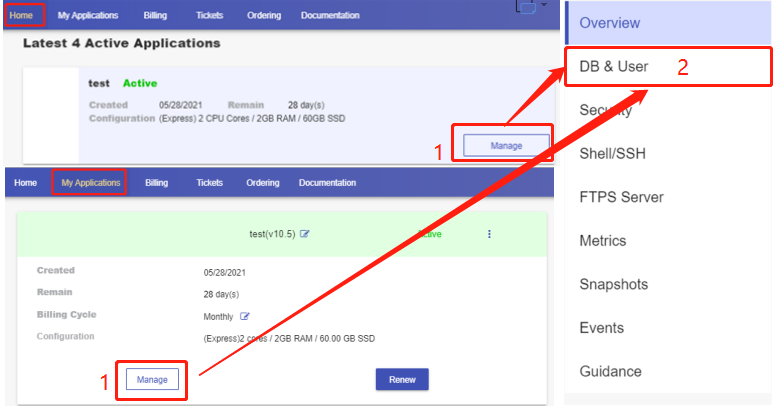Screen dimensions: 774x408
Task: View Metrics in the sidebar
Action: coord(603,240)
